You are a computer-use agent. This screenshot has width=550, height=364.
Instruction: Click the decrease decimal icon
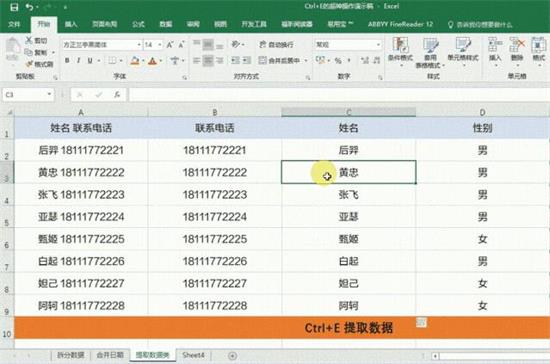click(x=377, y=61)
